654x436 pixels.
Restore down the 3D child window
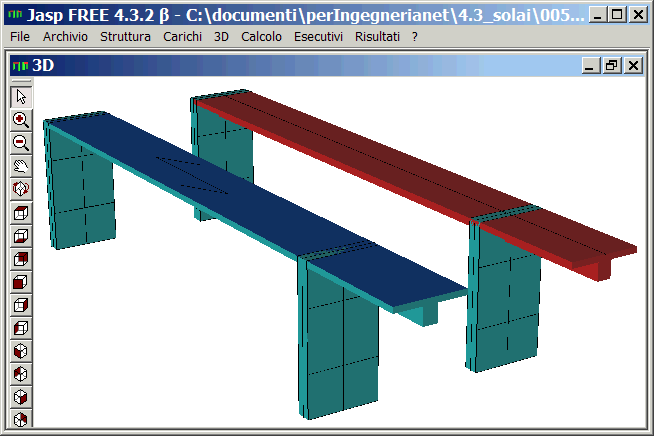click(x=612, y=66)
